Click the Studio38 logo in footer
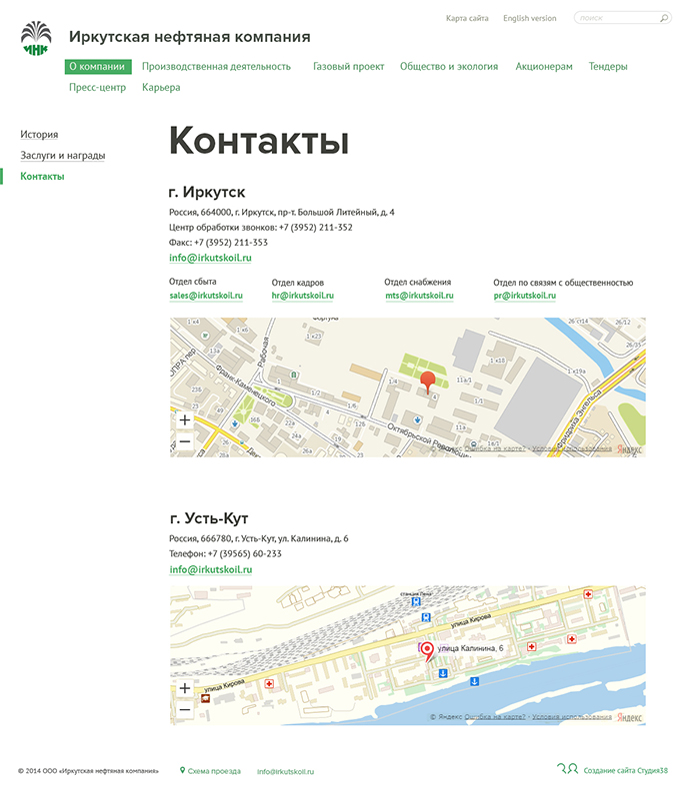Screen dimensions: 700x790 click(567, 769)
